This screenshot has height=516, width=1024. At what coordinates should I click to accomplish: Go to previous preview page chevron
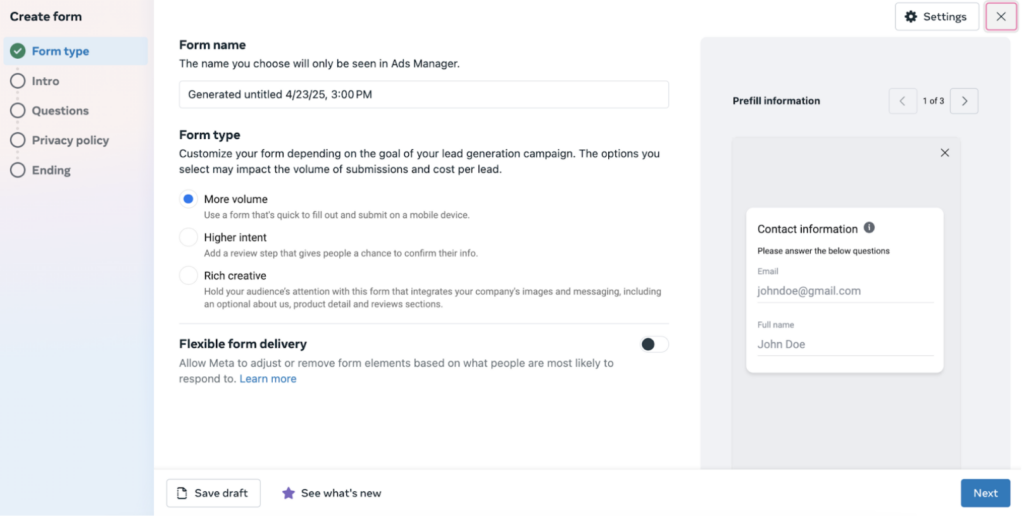tap(903, 101)
